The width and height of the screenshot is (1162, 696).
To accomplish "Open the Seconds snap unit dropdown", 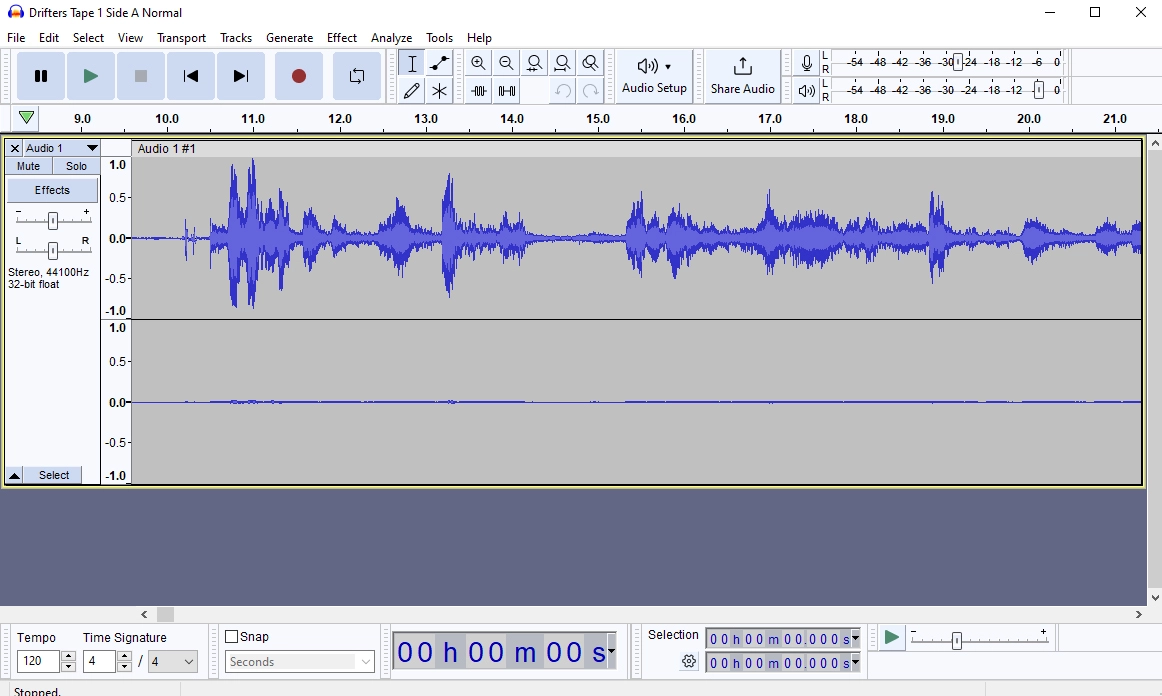I will (x=299, y=662).
